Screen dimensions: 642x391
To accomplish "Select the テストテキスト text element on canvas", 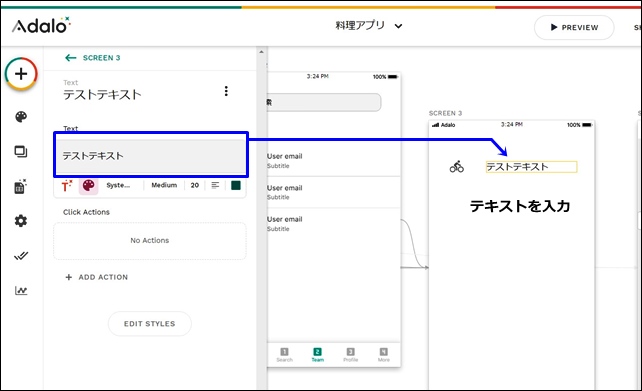I will pos(531,167).
